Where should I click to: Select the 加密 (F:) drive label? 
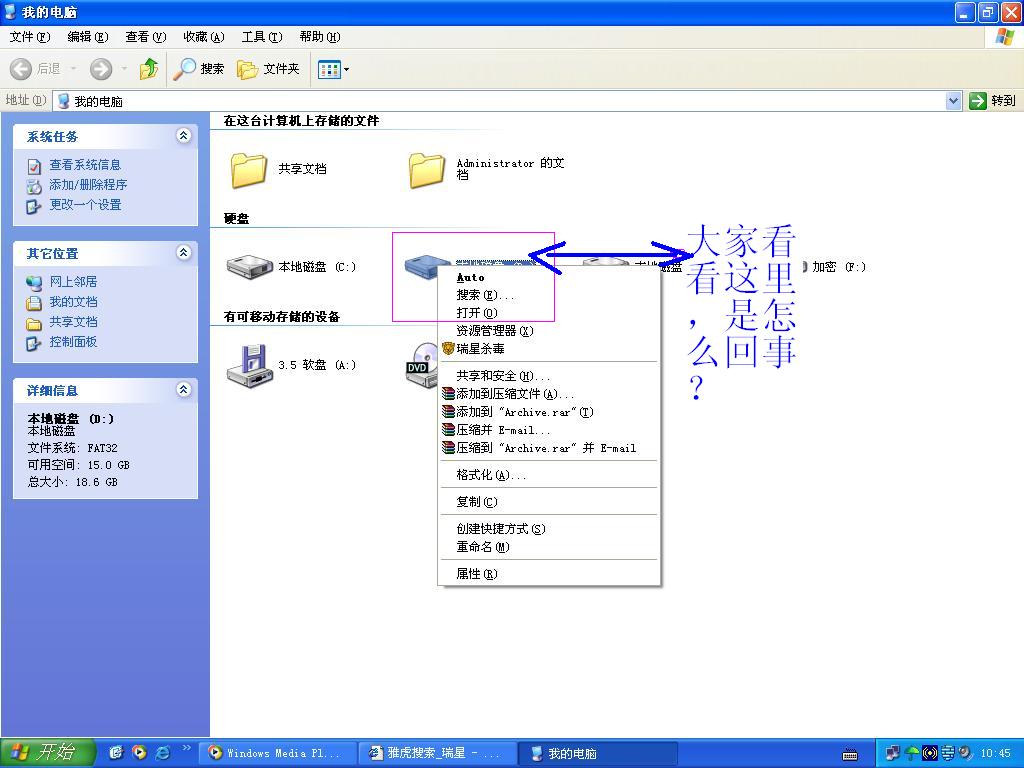click(x=839, y=266)
